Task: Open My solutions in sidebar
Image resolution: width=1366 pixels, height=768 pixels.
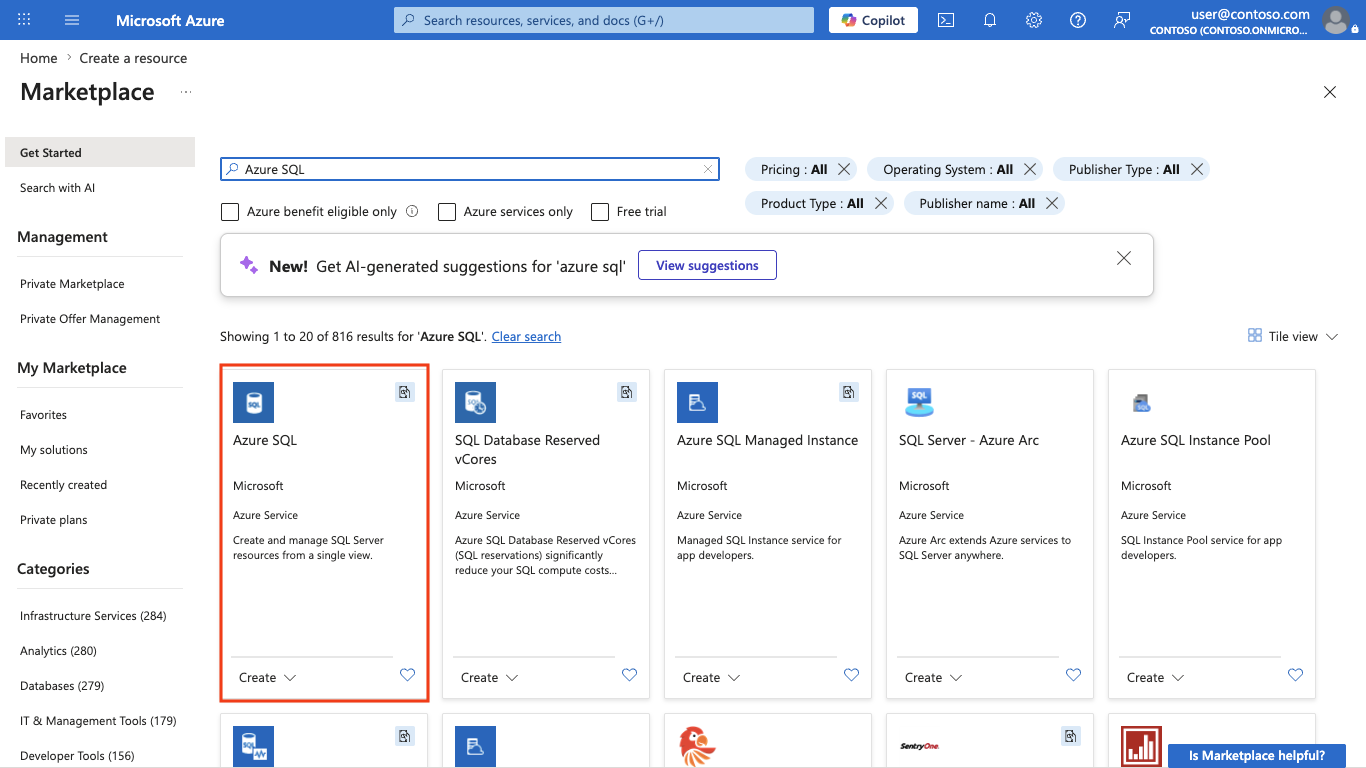Action: click(54, 450)
